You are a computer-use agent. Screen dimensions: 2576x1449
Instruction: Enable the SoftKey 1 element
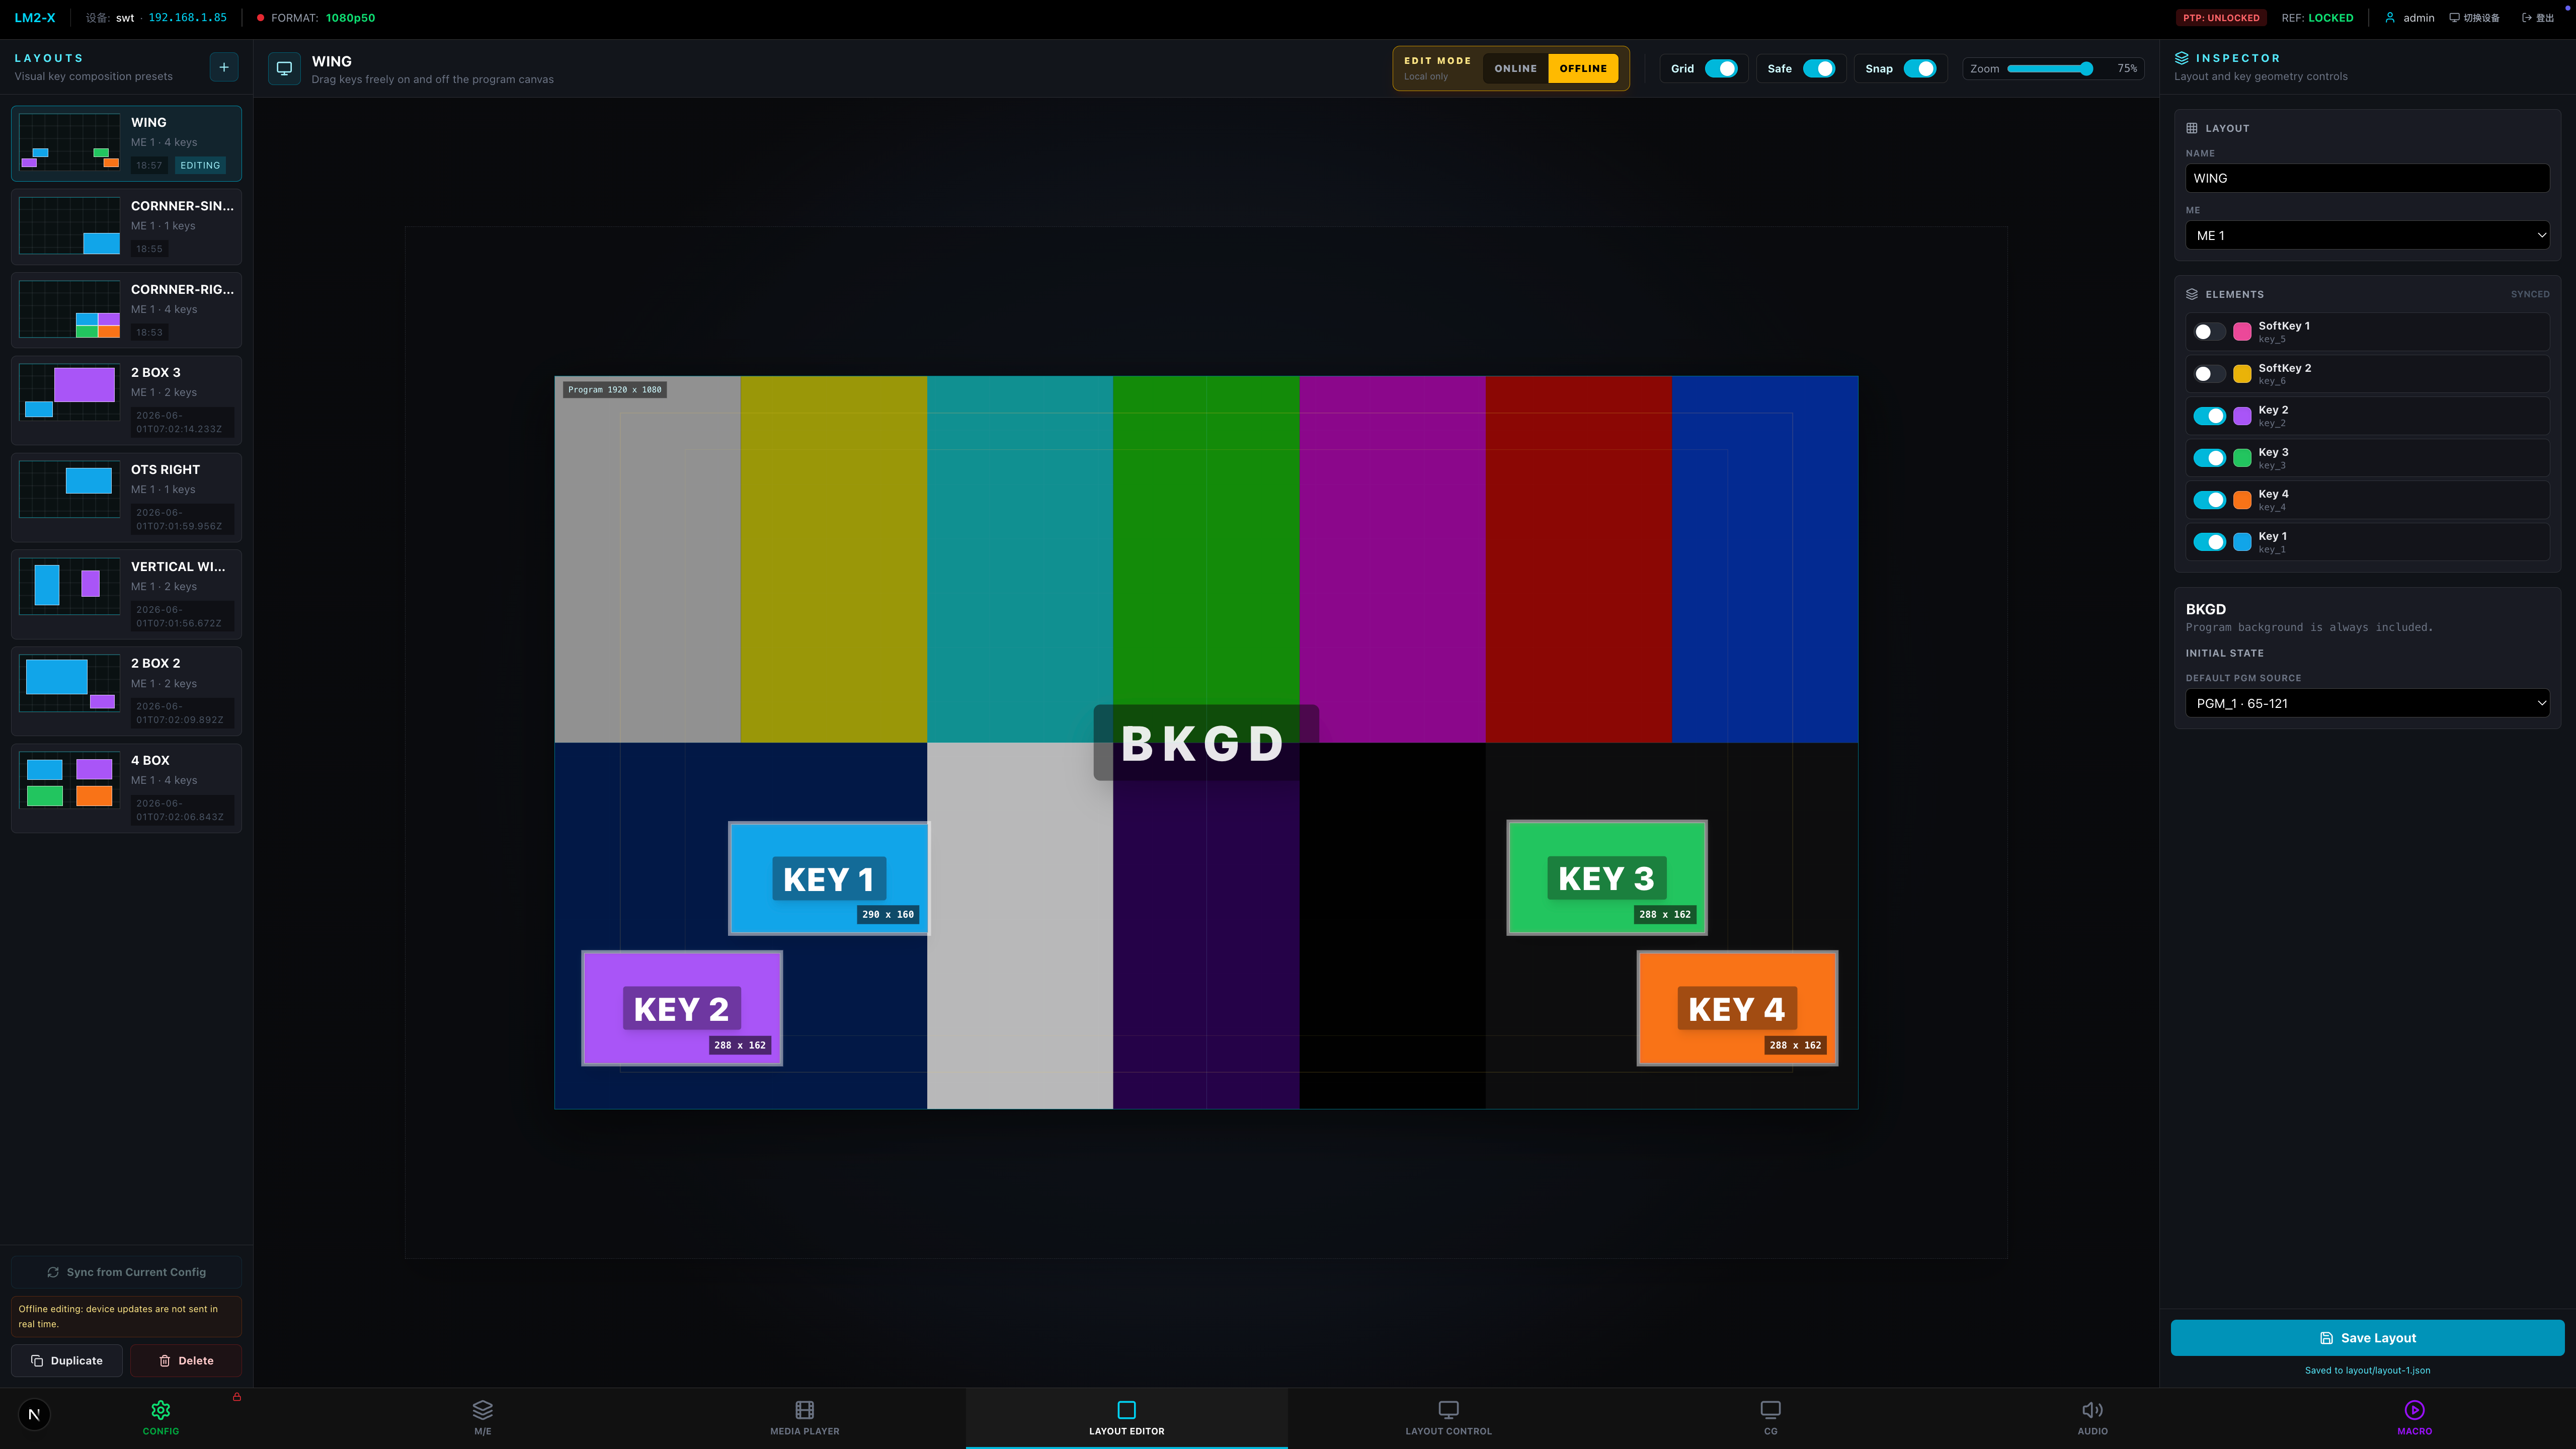[2210, 332]
